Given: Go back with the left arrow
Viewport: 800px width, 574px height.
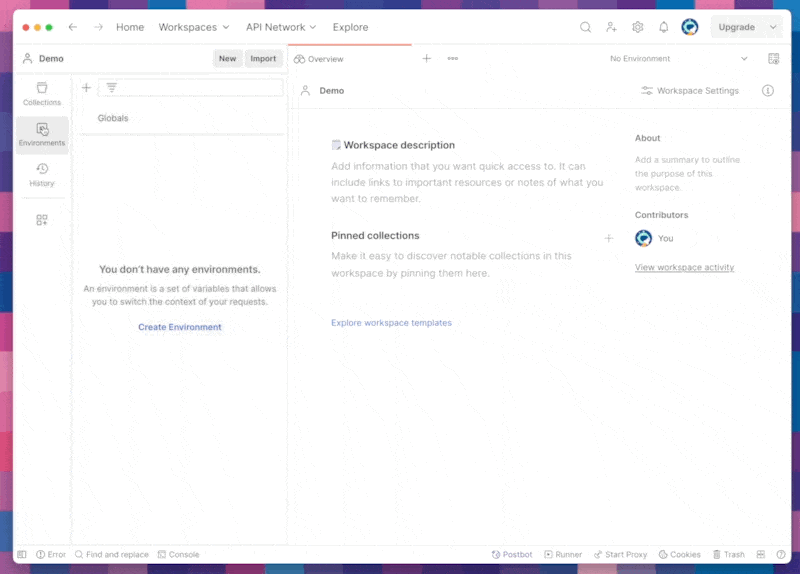Looking at the screenshot, I should pos(72,27).
